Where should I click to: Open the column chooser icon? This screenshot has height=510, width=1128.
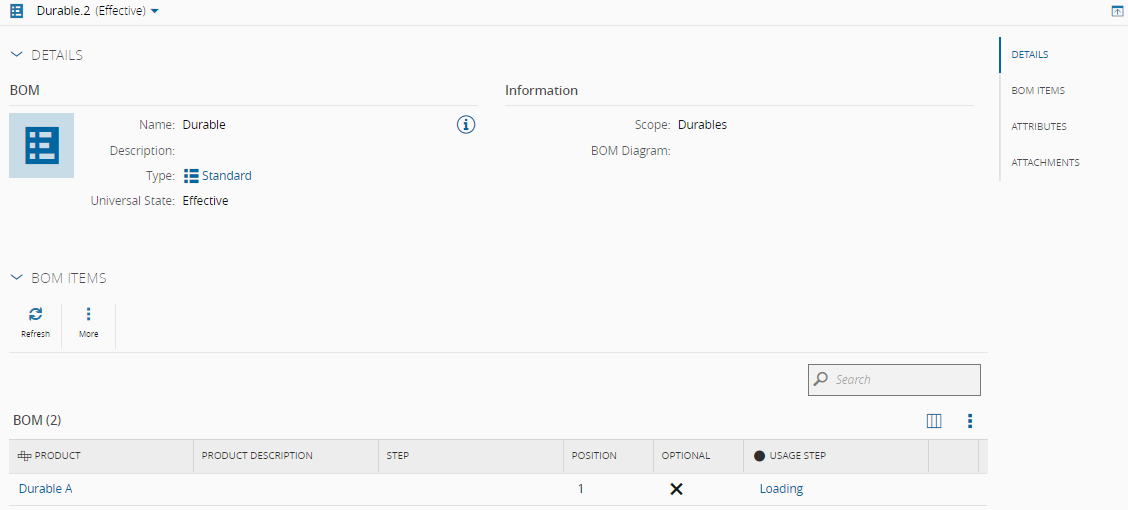tap(934, 421)
